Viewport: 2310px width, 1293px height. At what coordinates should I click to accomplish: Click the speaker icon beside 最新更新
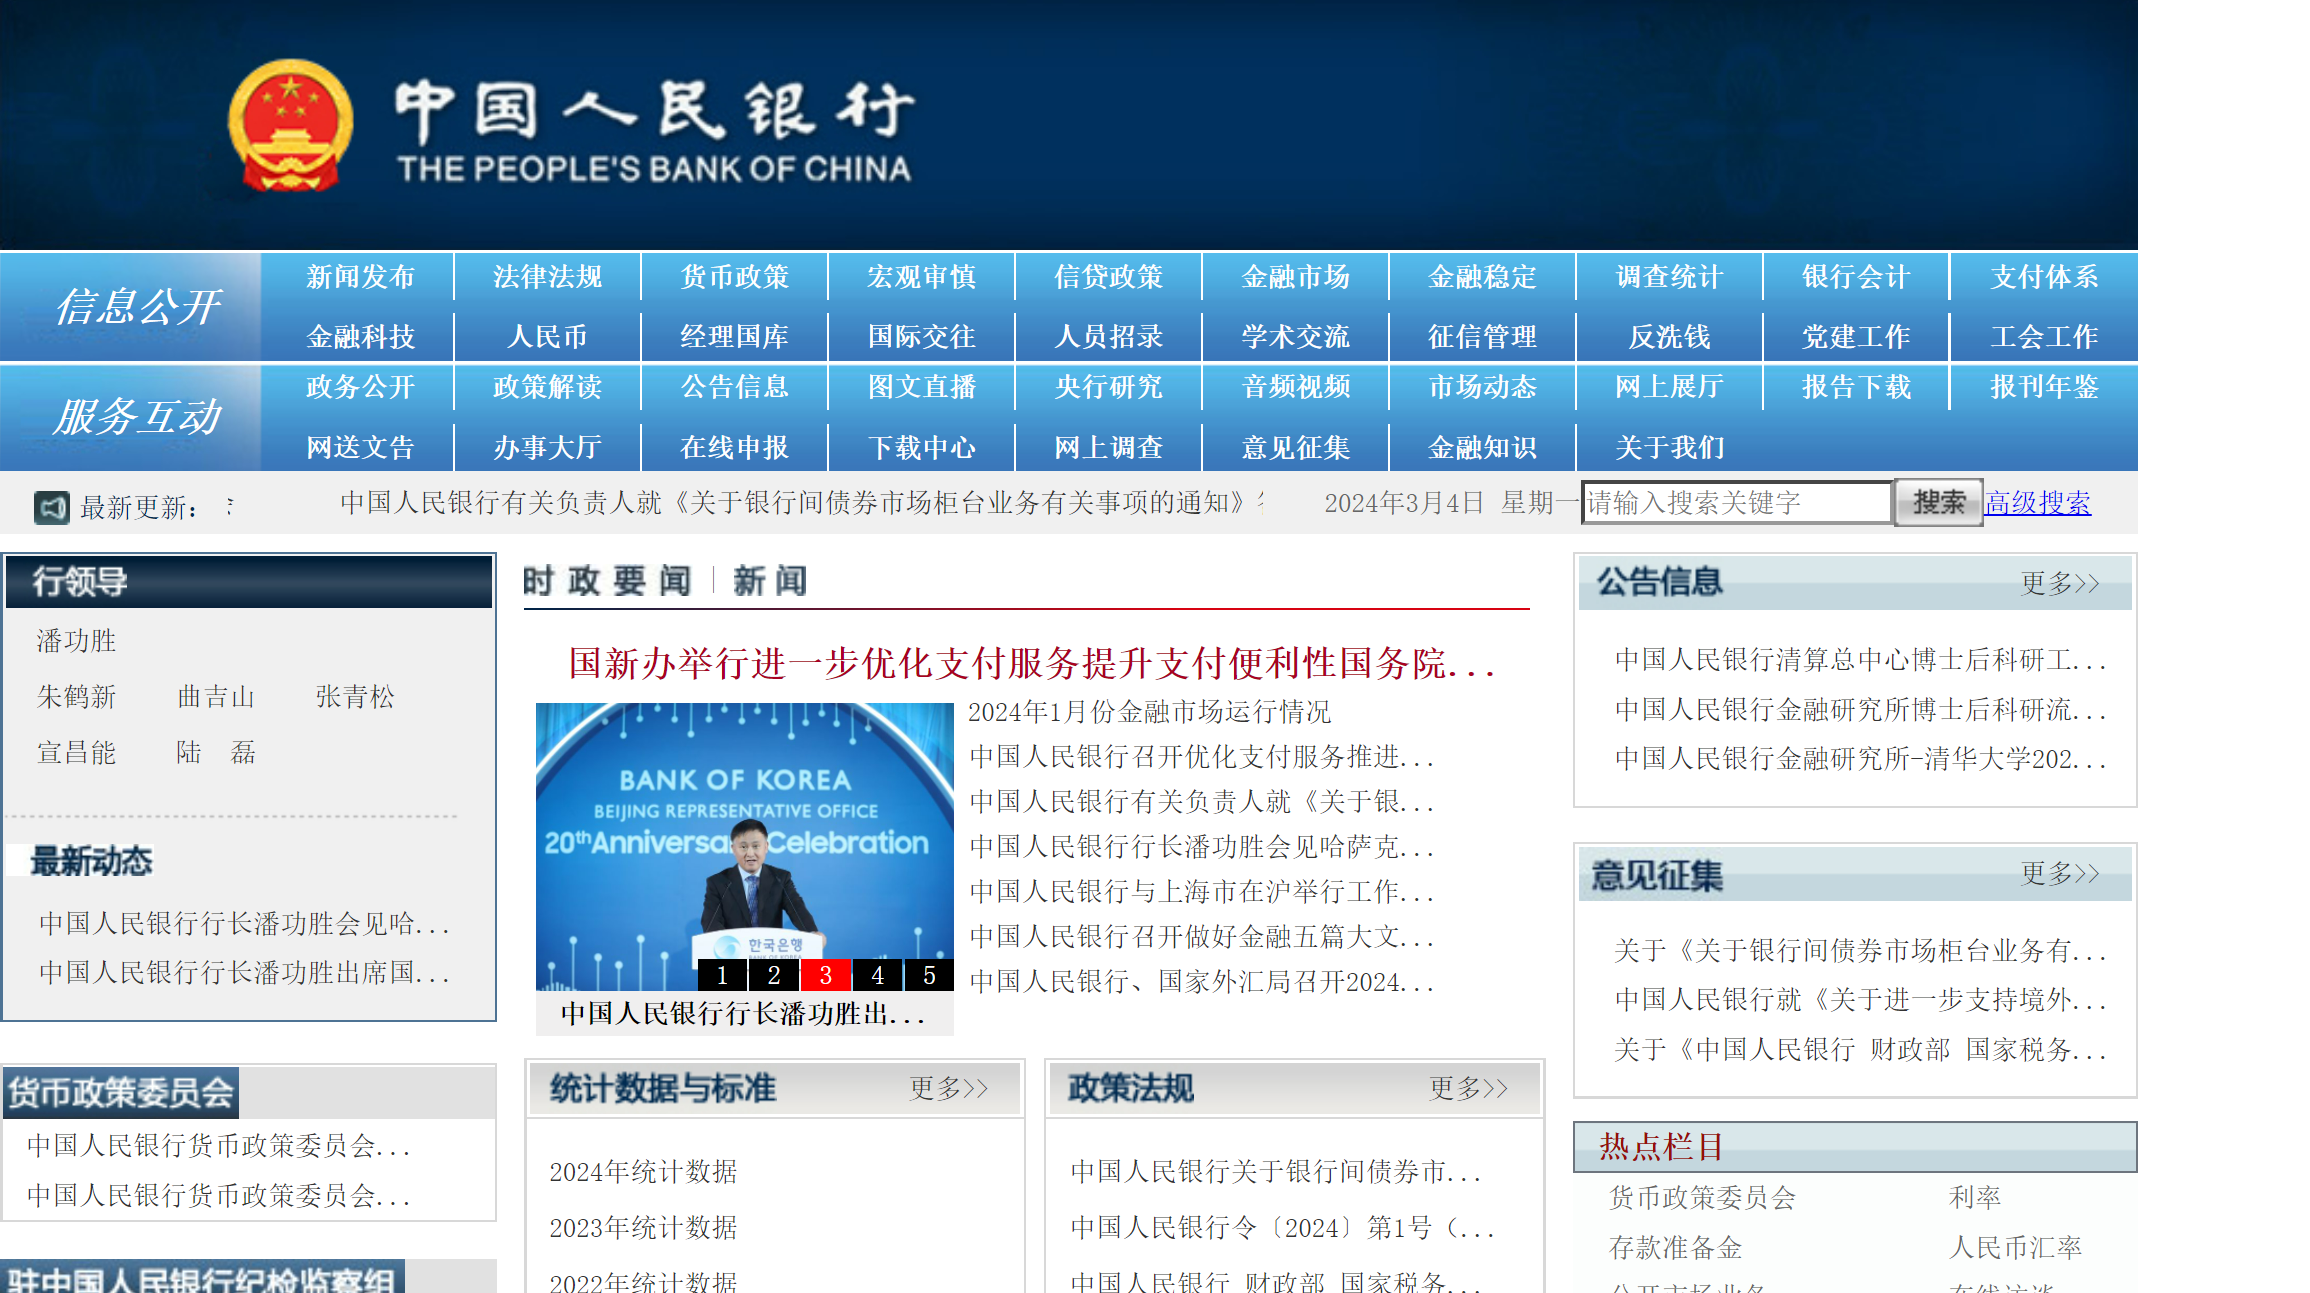51,507
